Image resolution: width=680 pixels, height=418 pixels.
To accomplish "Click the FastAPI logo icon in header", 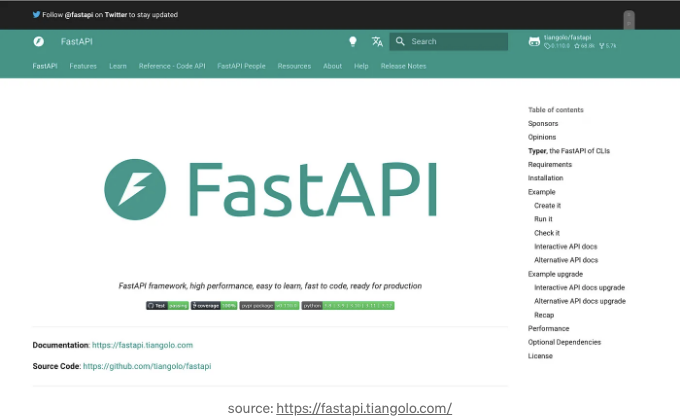I will [39, 41].
